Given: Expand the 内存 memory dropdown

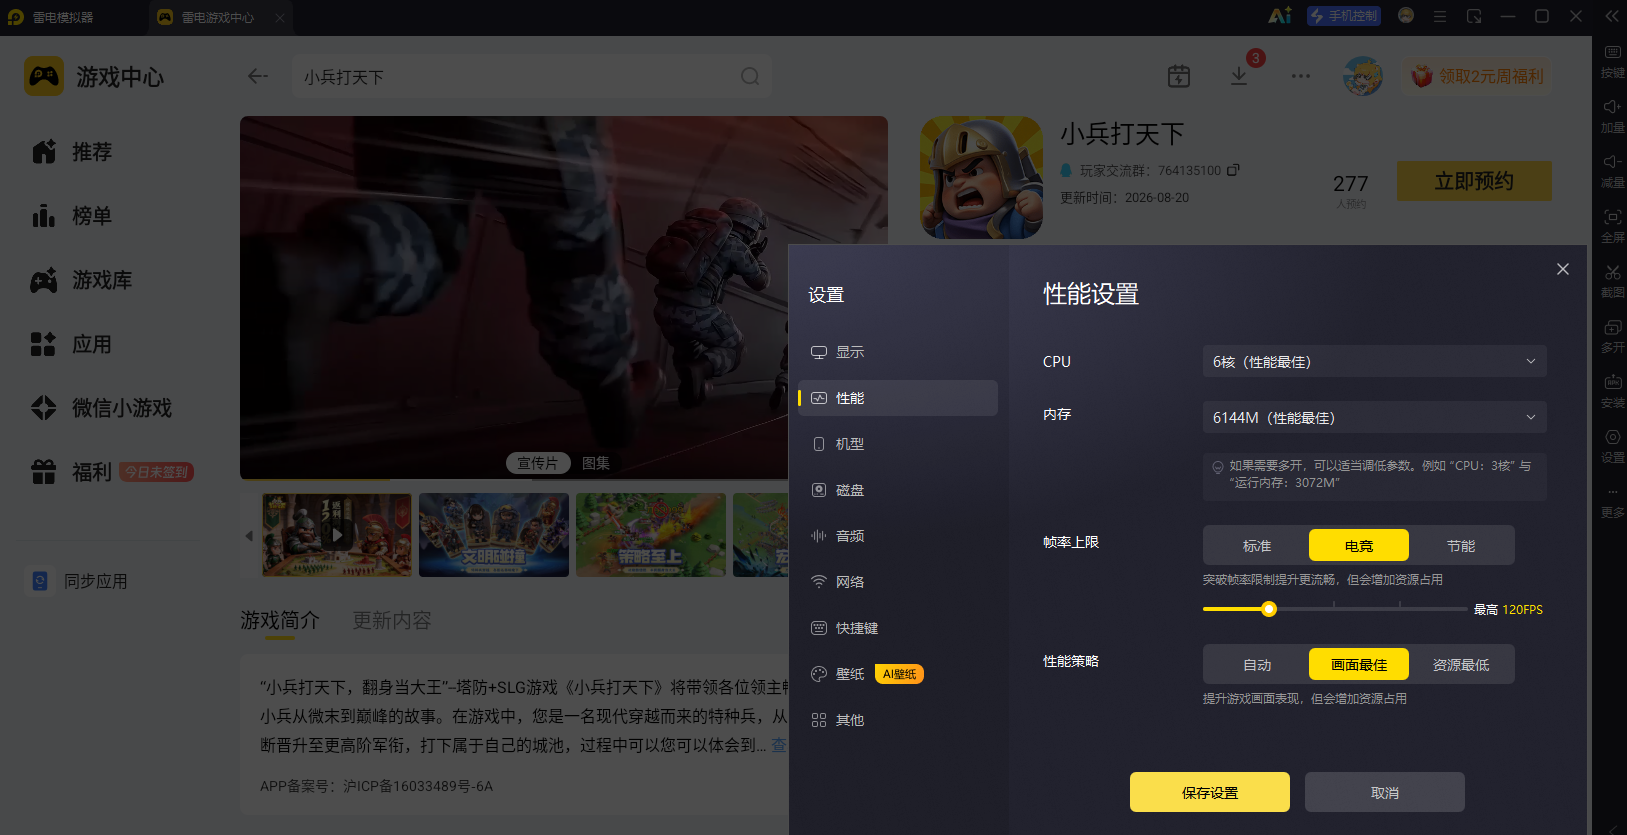Looking at the screenshot, I should coord(1375,417).
